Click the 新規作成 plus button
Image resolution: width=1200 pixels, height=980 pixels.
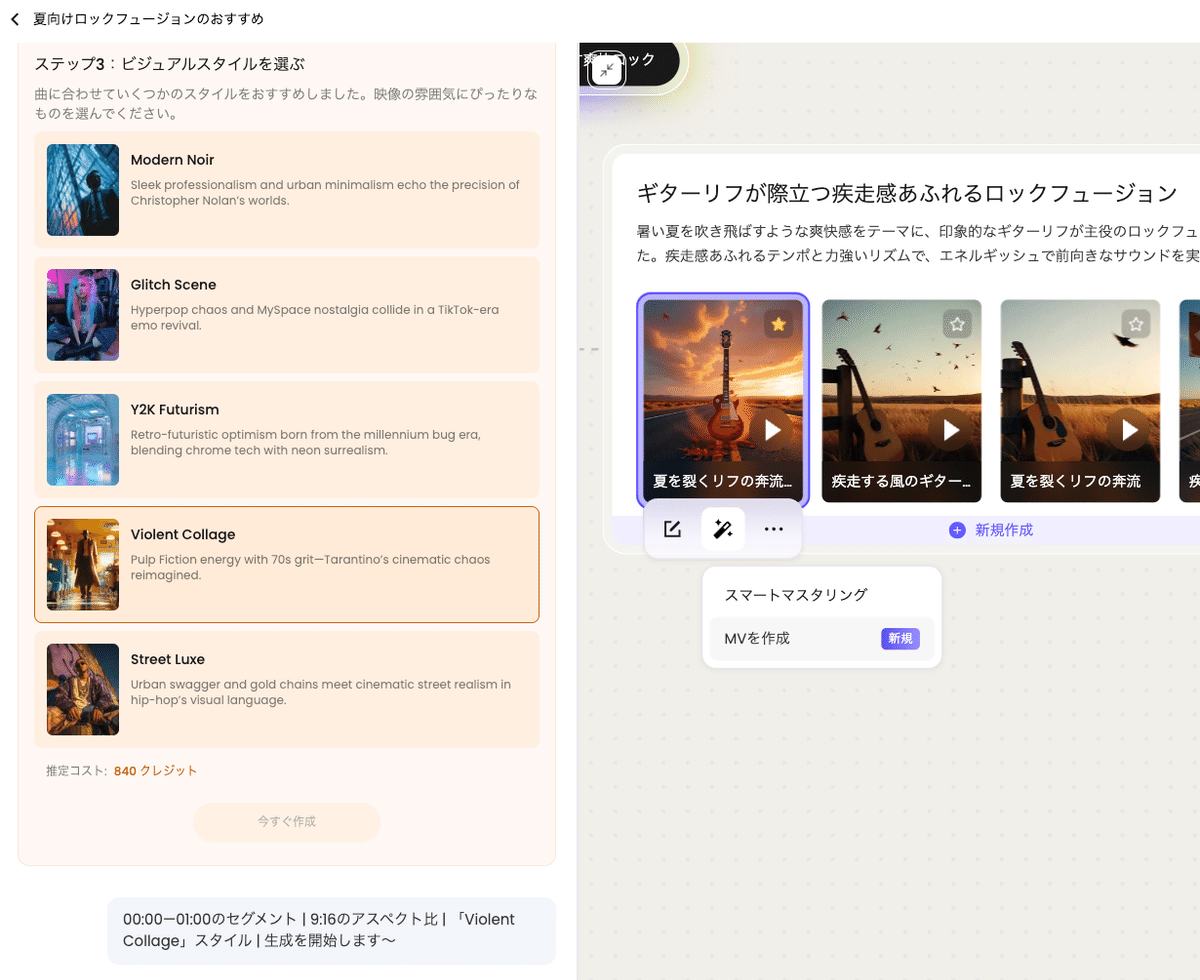990,530
